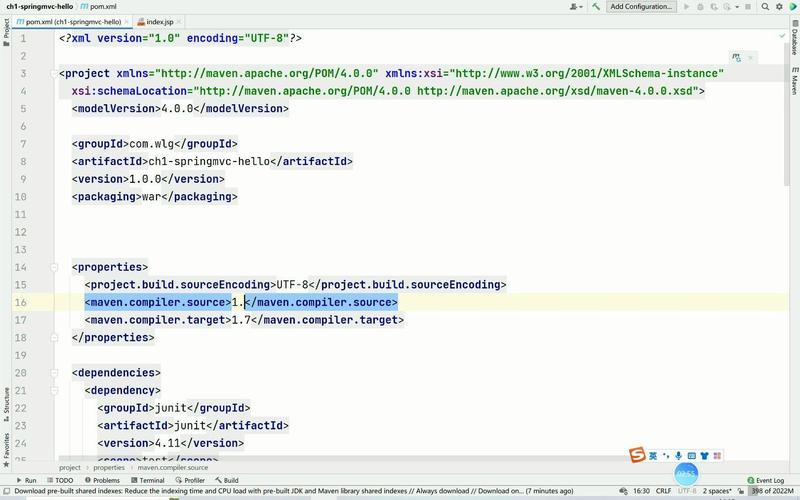This screenshot has height=500, width=800.
Task: Toggle tool window bars corner icon
Action: tap(6, 491)
